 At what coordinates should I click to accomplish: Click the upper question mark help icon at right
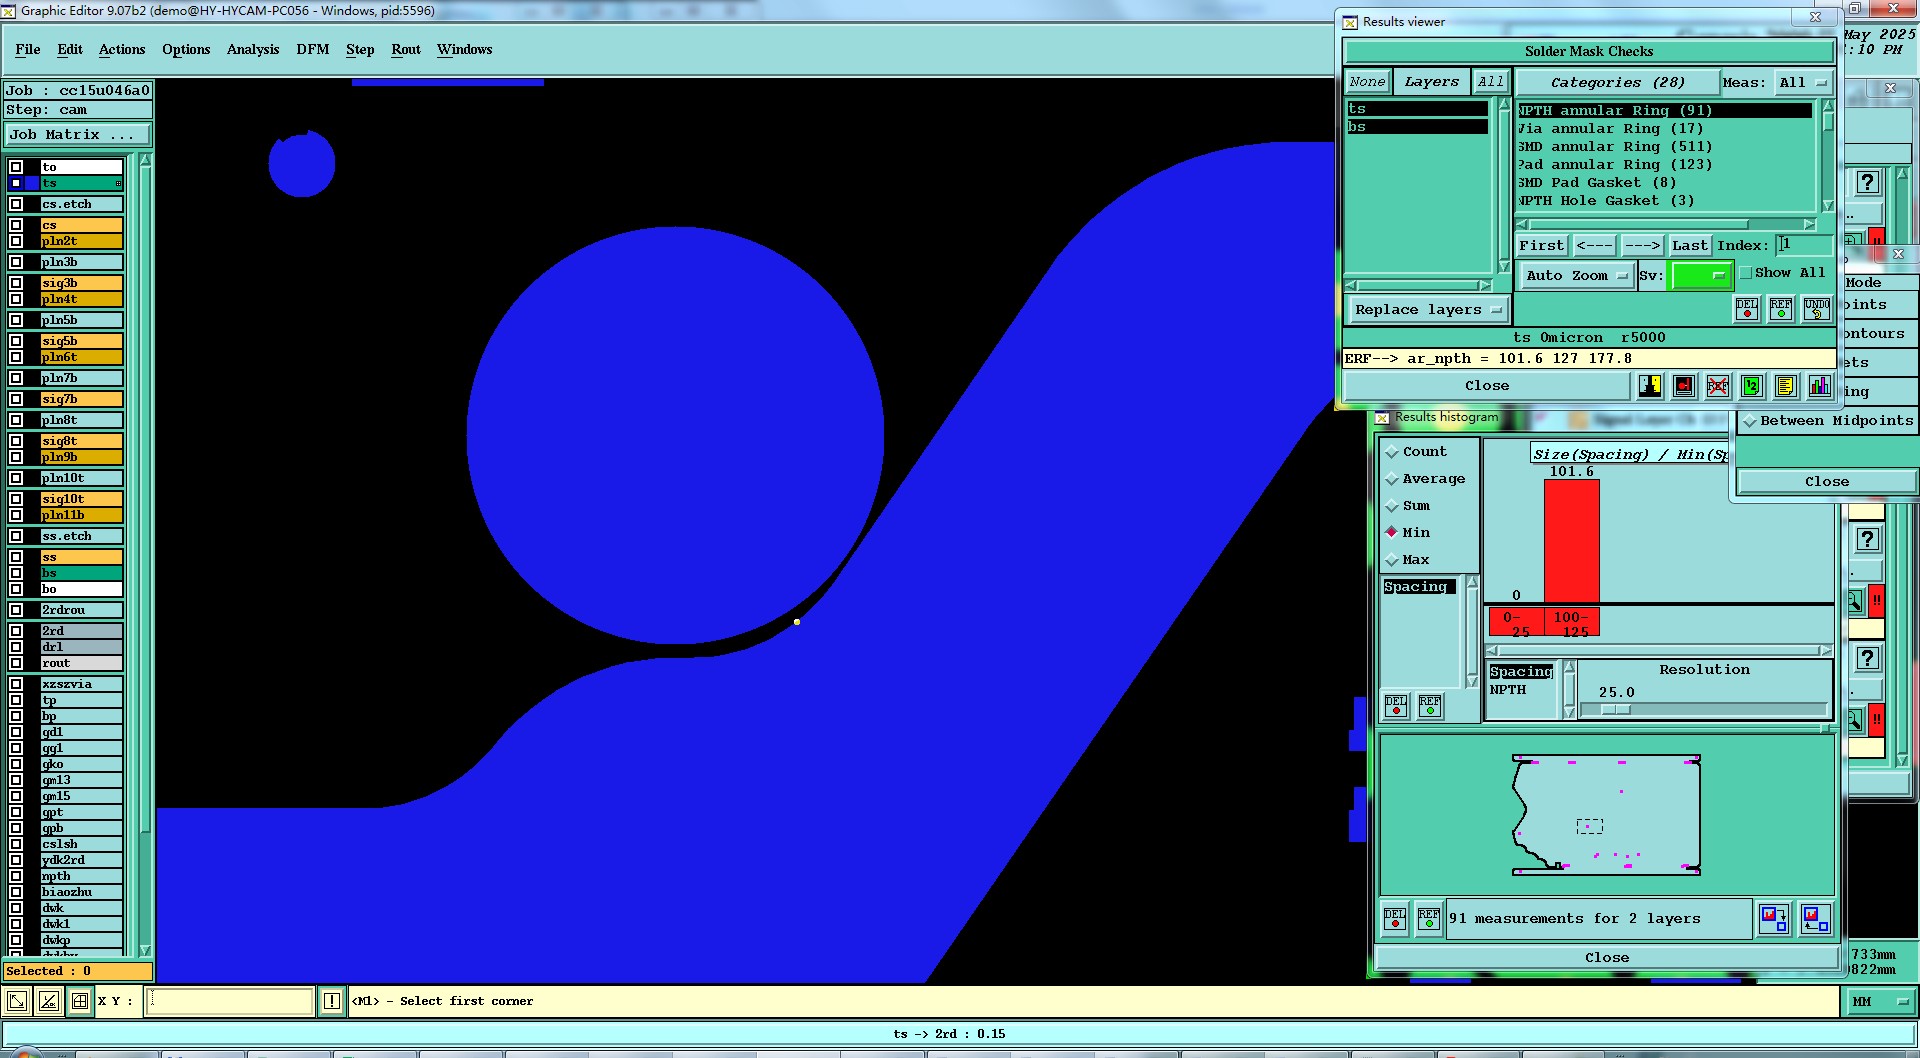pyautogui.click(x=1867, y=183)
